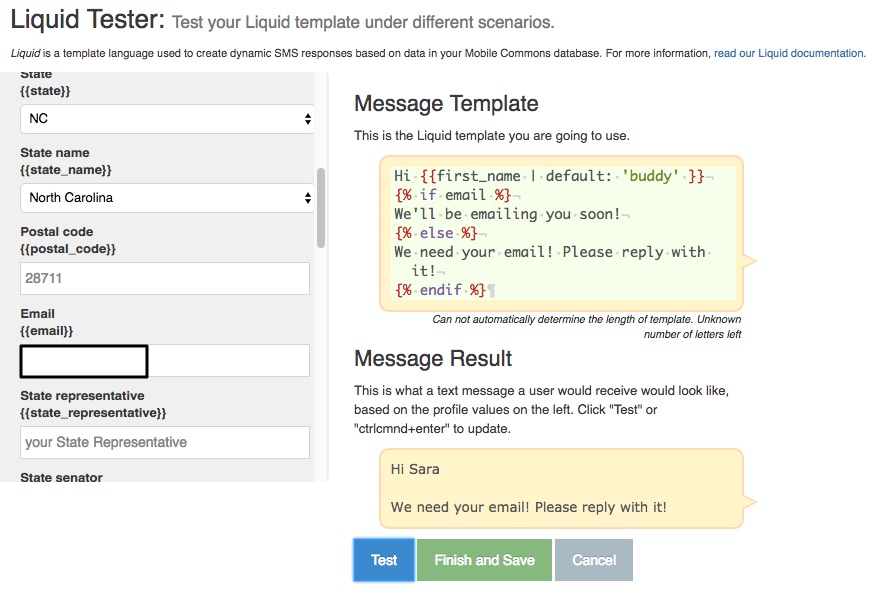The height and width of the screenshot is (597, 881).
Task: Click the left panel vertical scrollbar
Action: [x=321, y=208]
